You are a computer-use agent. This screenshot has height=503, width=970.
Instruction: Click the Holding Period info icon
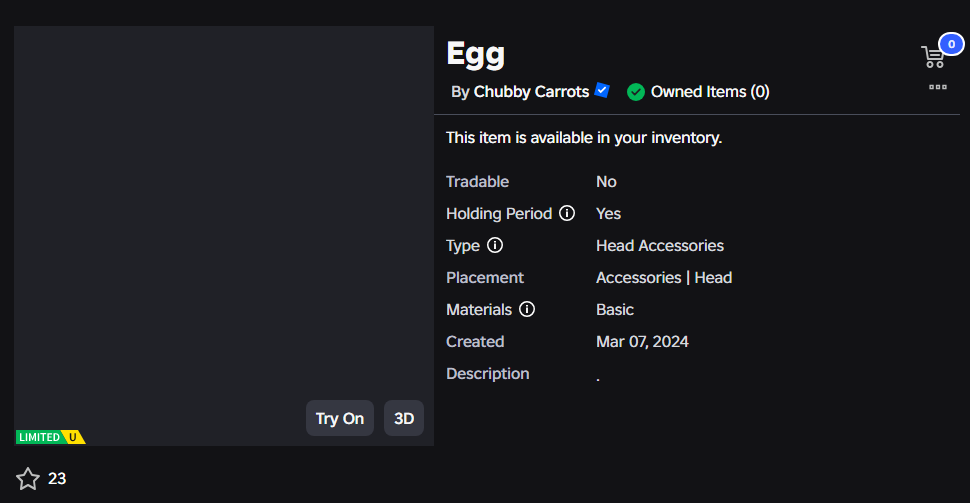(567, 213)
